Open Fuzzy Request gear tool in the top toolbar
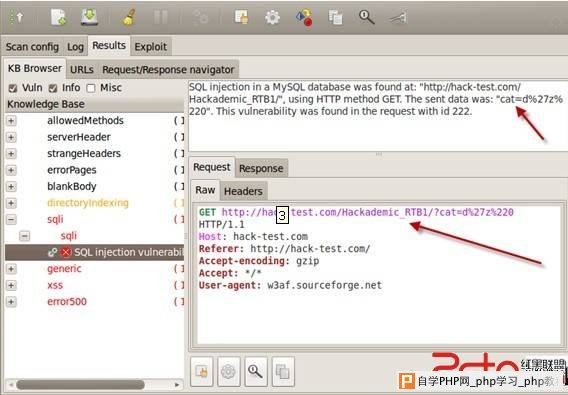568x395 pixels. point(272,17)
